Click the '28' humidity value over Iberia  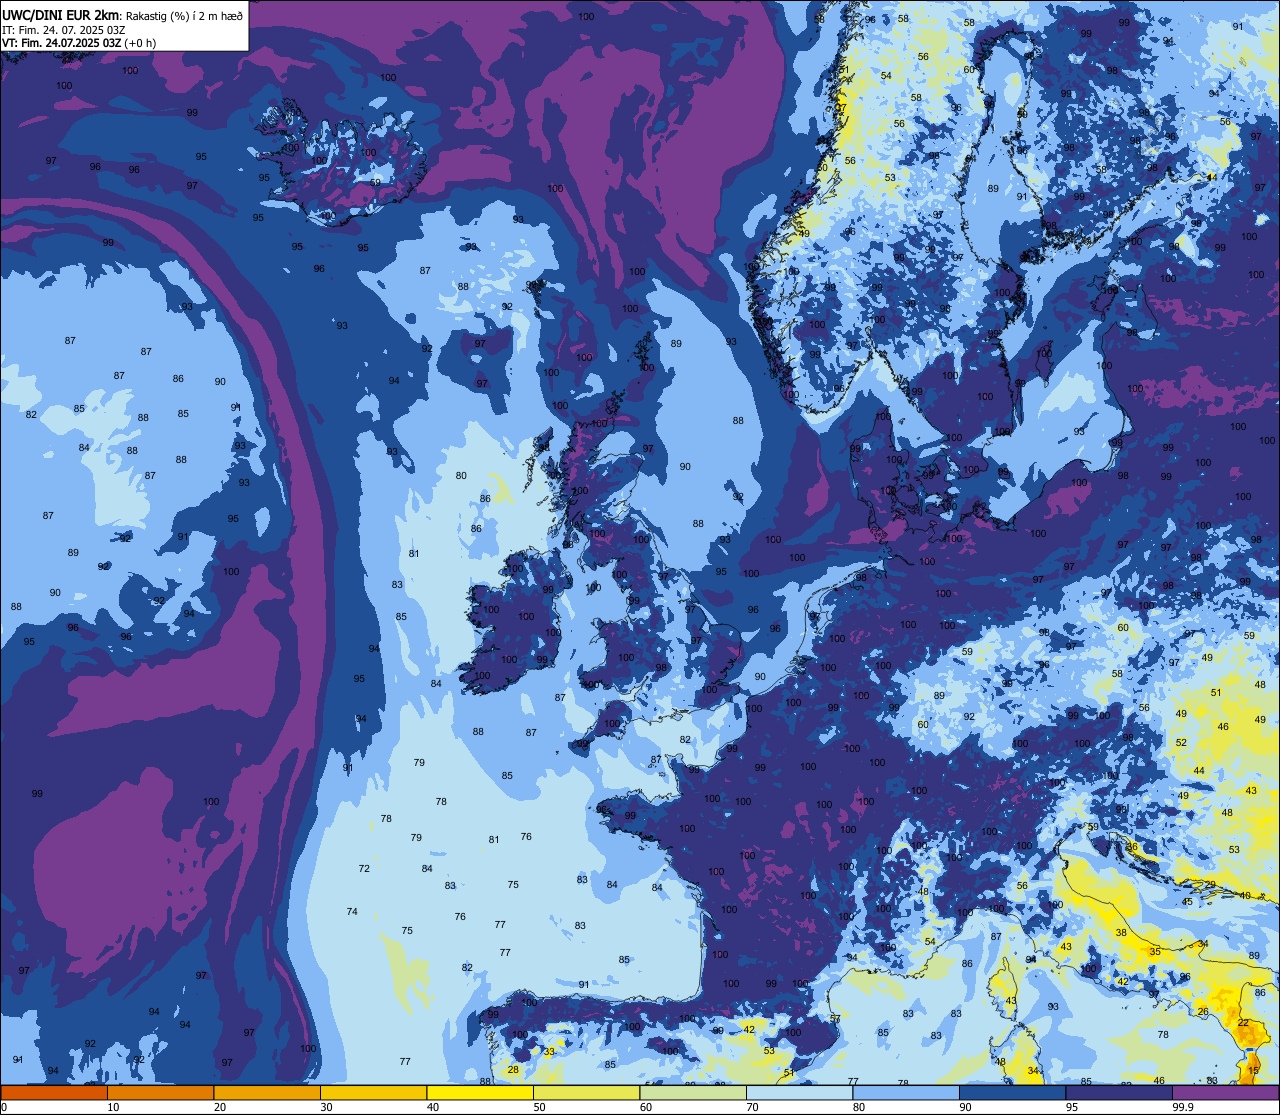point(513,1070)
